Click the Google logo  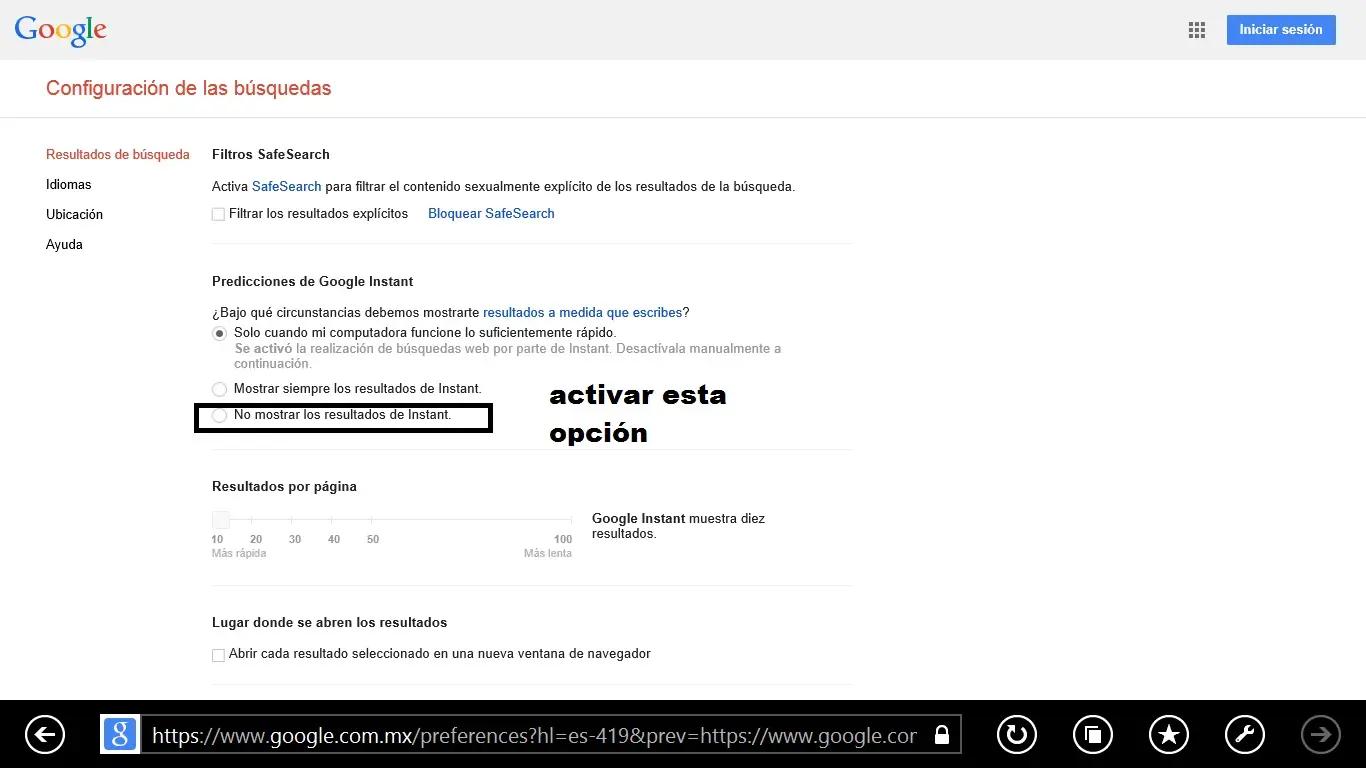pos(60,30)
